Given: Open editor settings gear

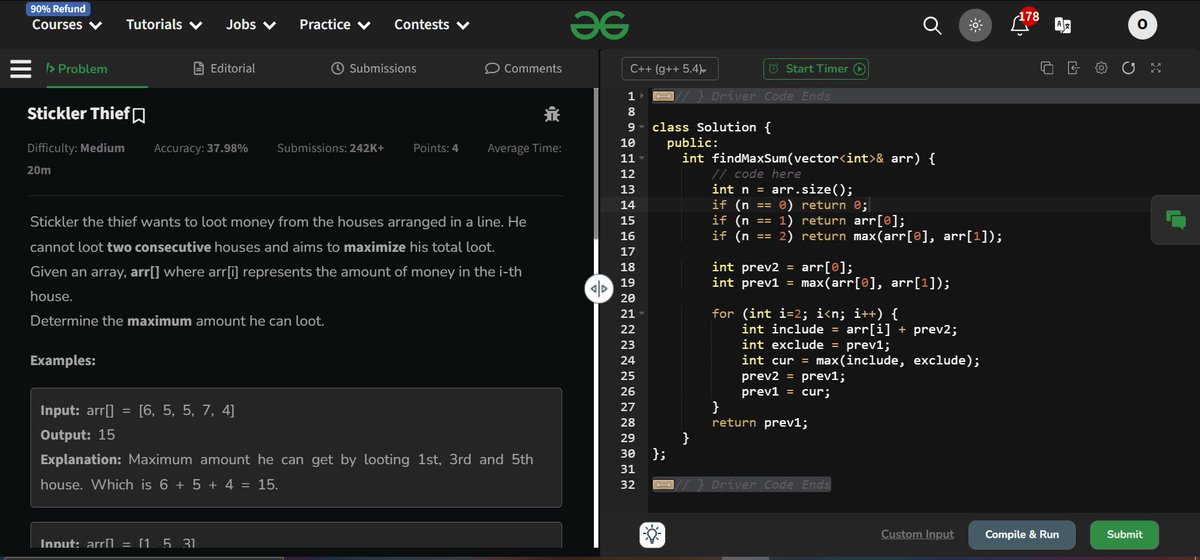Looking at the screenshot, I should point(1101,68).
